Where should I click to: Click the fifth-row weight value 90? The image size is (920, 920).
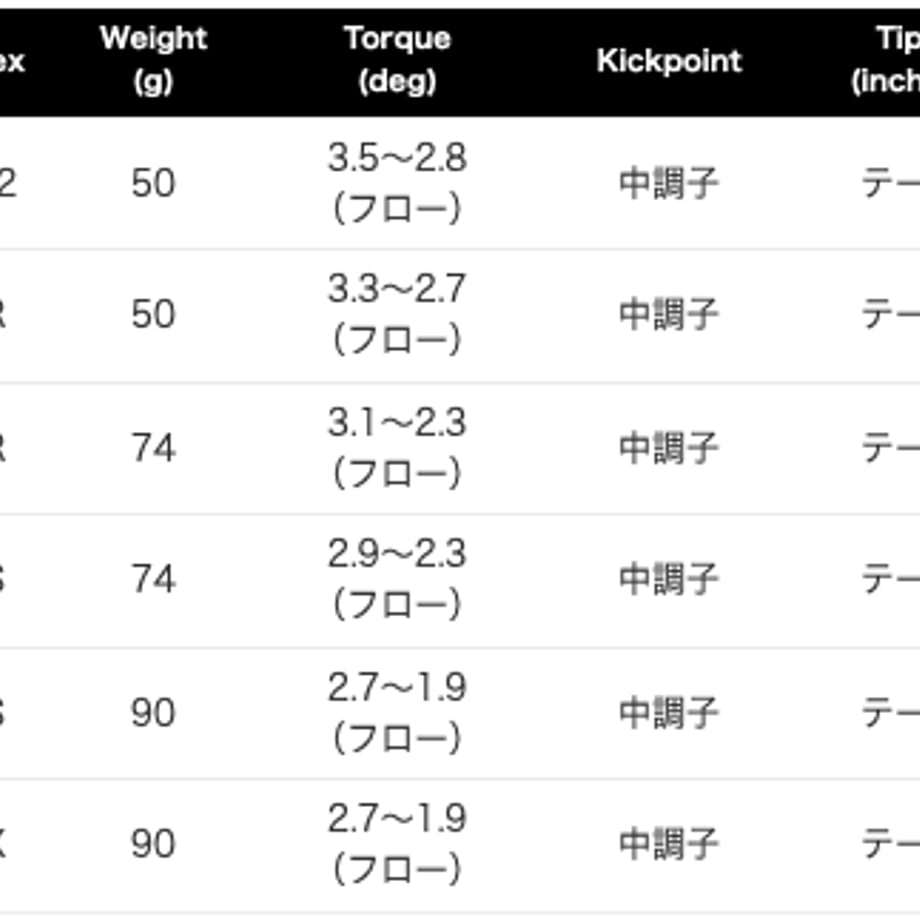click(x=153, y=713)
